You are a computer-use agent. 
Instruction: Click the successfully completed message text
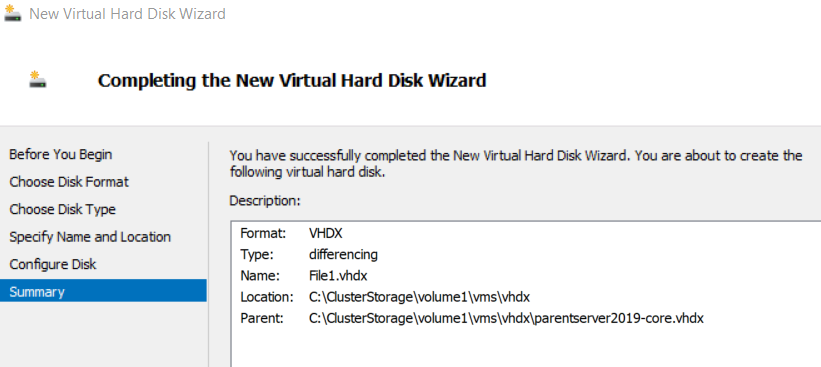(516, 163)
